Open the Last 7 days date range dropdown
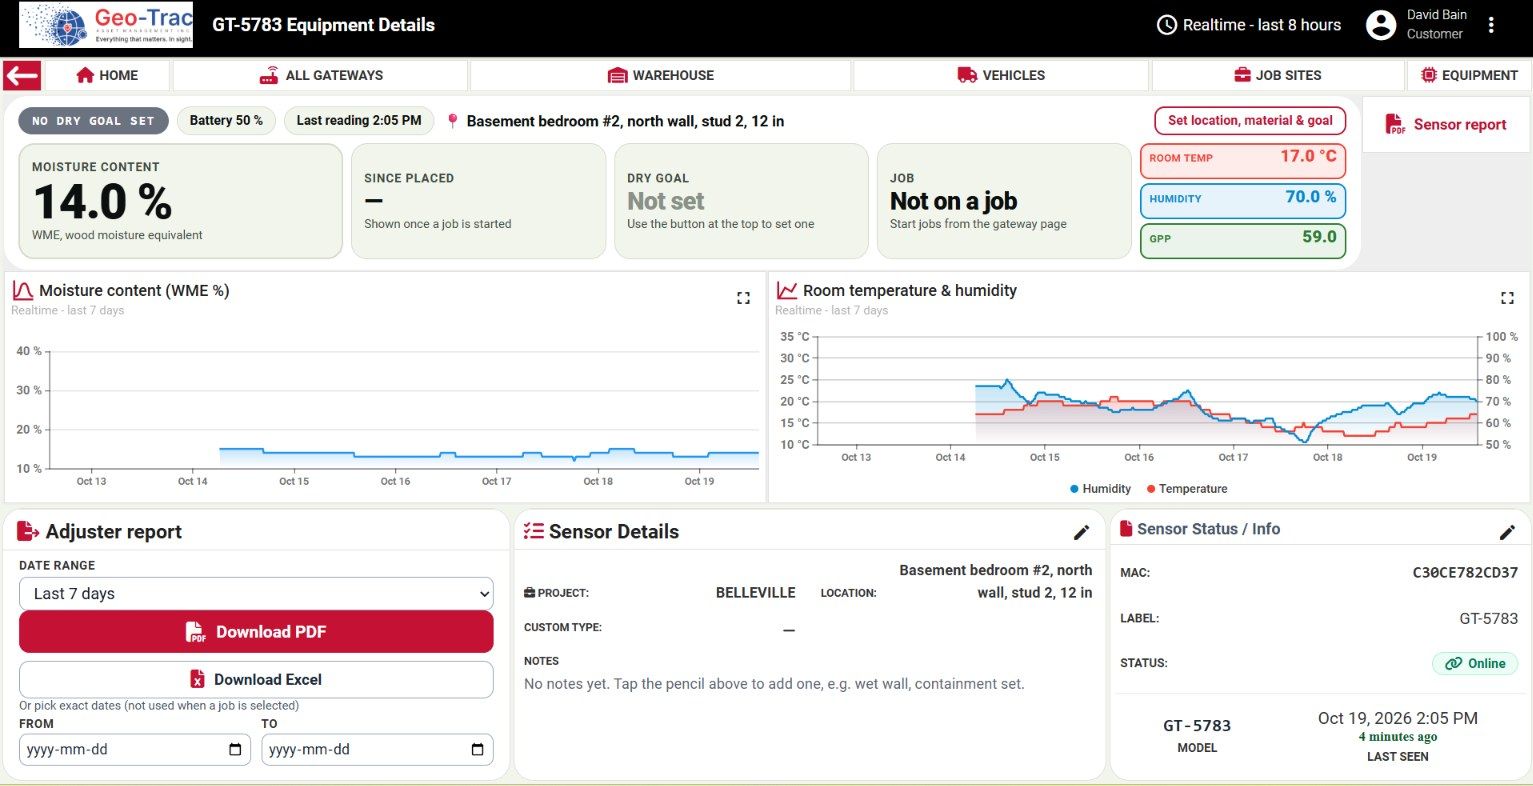 (256, 593)
